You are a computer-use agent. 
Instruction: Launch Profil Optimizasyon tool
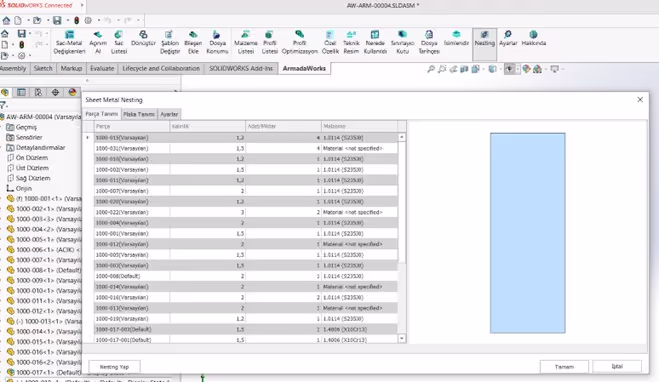tap(300, 42)
